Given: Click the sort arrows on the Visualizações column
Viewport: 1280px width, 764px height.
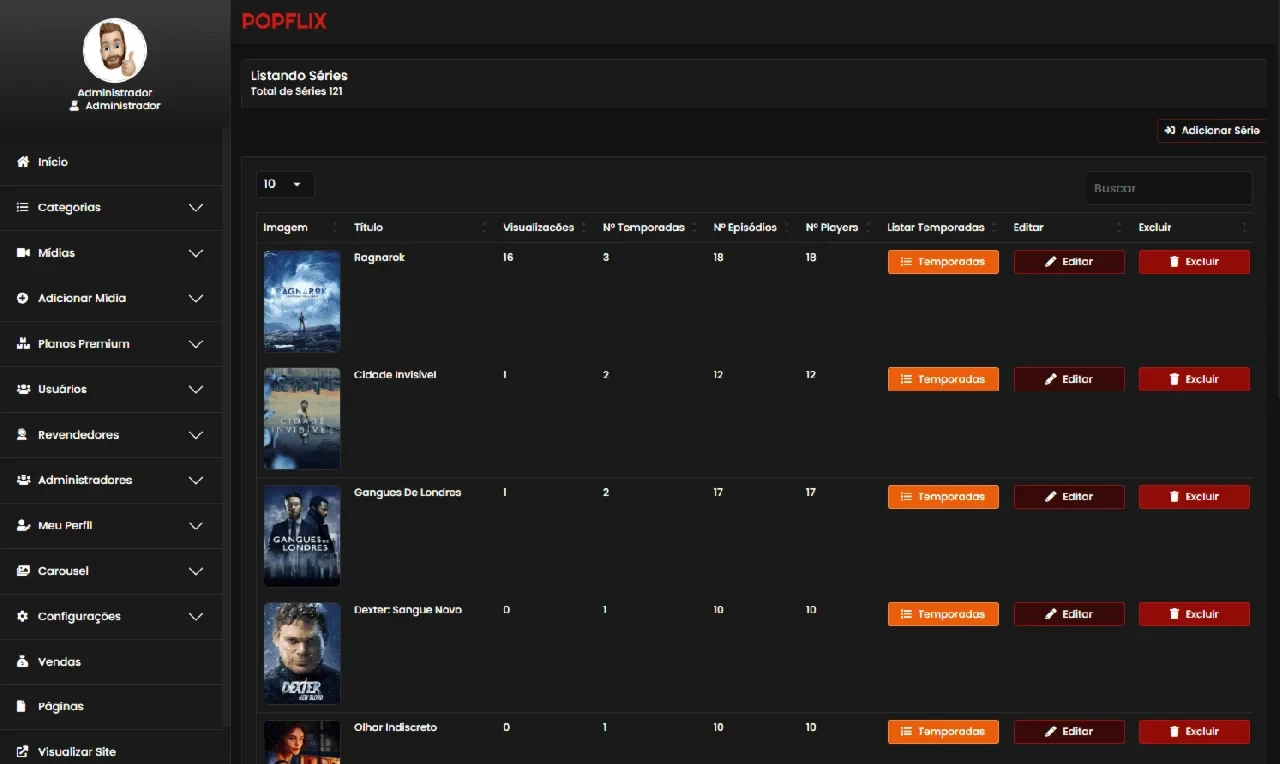Looking at the screenshot, I should [584, 227].
